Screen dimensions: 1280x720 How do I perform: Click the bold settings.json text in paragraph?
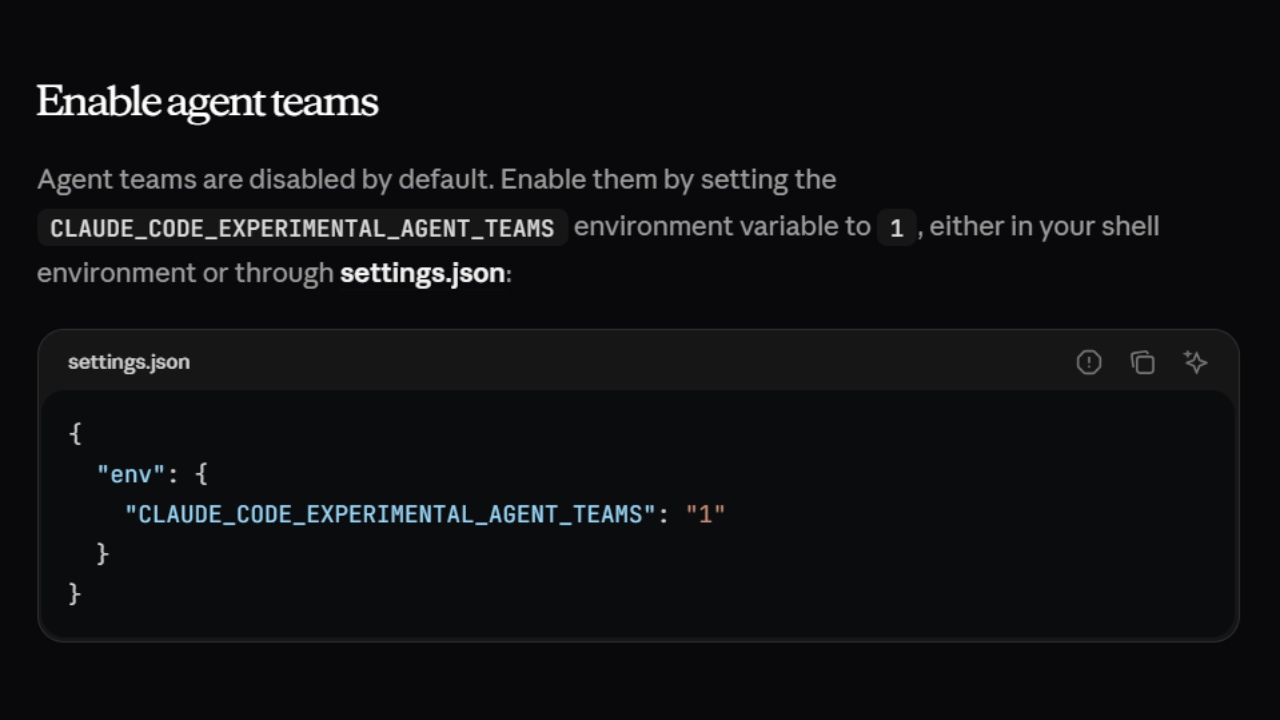click(422, 273)
